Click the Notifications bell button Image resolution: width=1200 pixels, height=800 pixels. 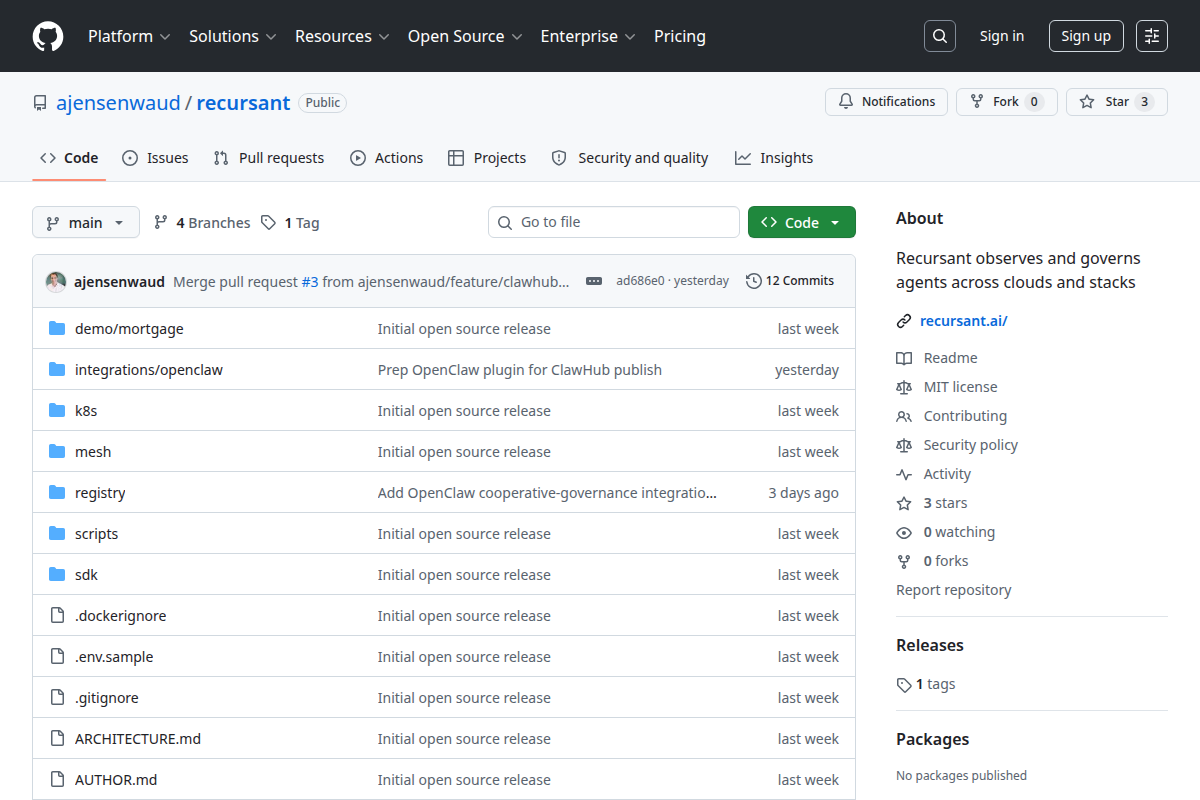pyautogui.click(x=886, y=102)
